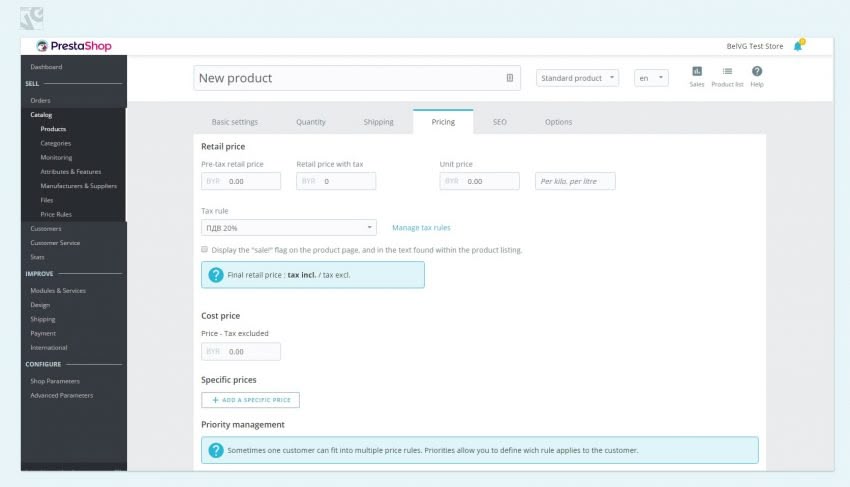
Task: Switch to the Options tab
Action: (x=558, y=122)
